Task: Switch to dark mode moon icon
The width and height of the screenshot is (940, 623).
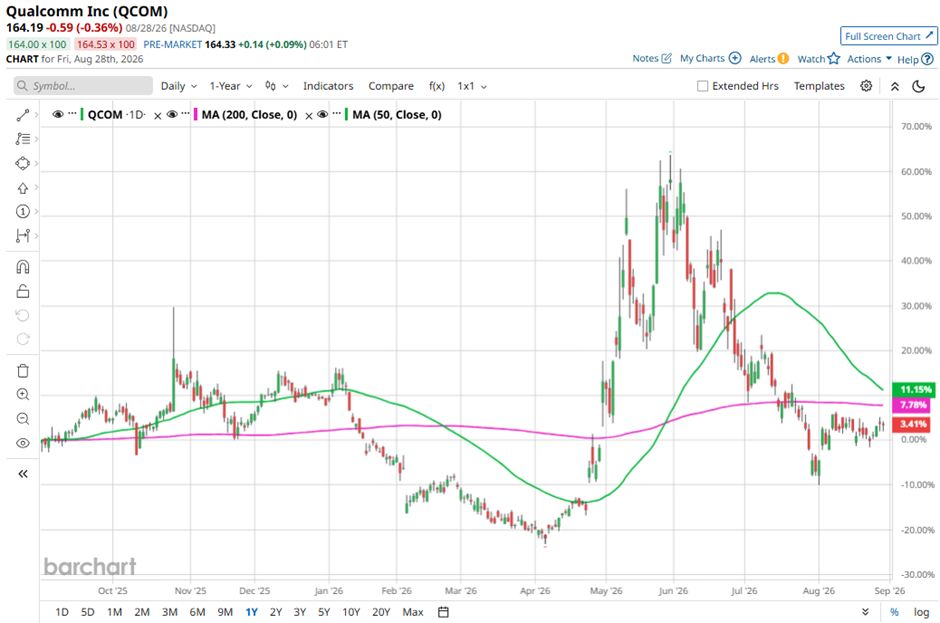Action: [x=918, y=86]
